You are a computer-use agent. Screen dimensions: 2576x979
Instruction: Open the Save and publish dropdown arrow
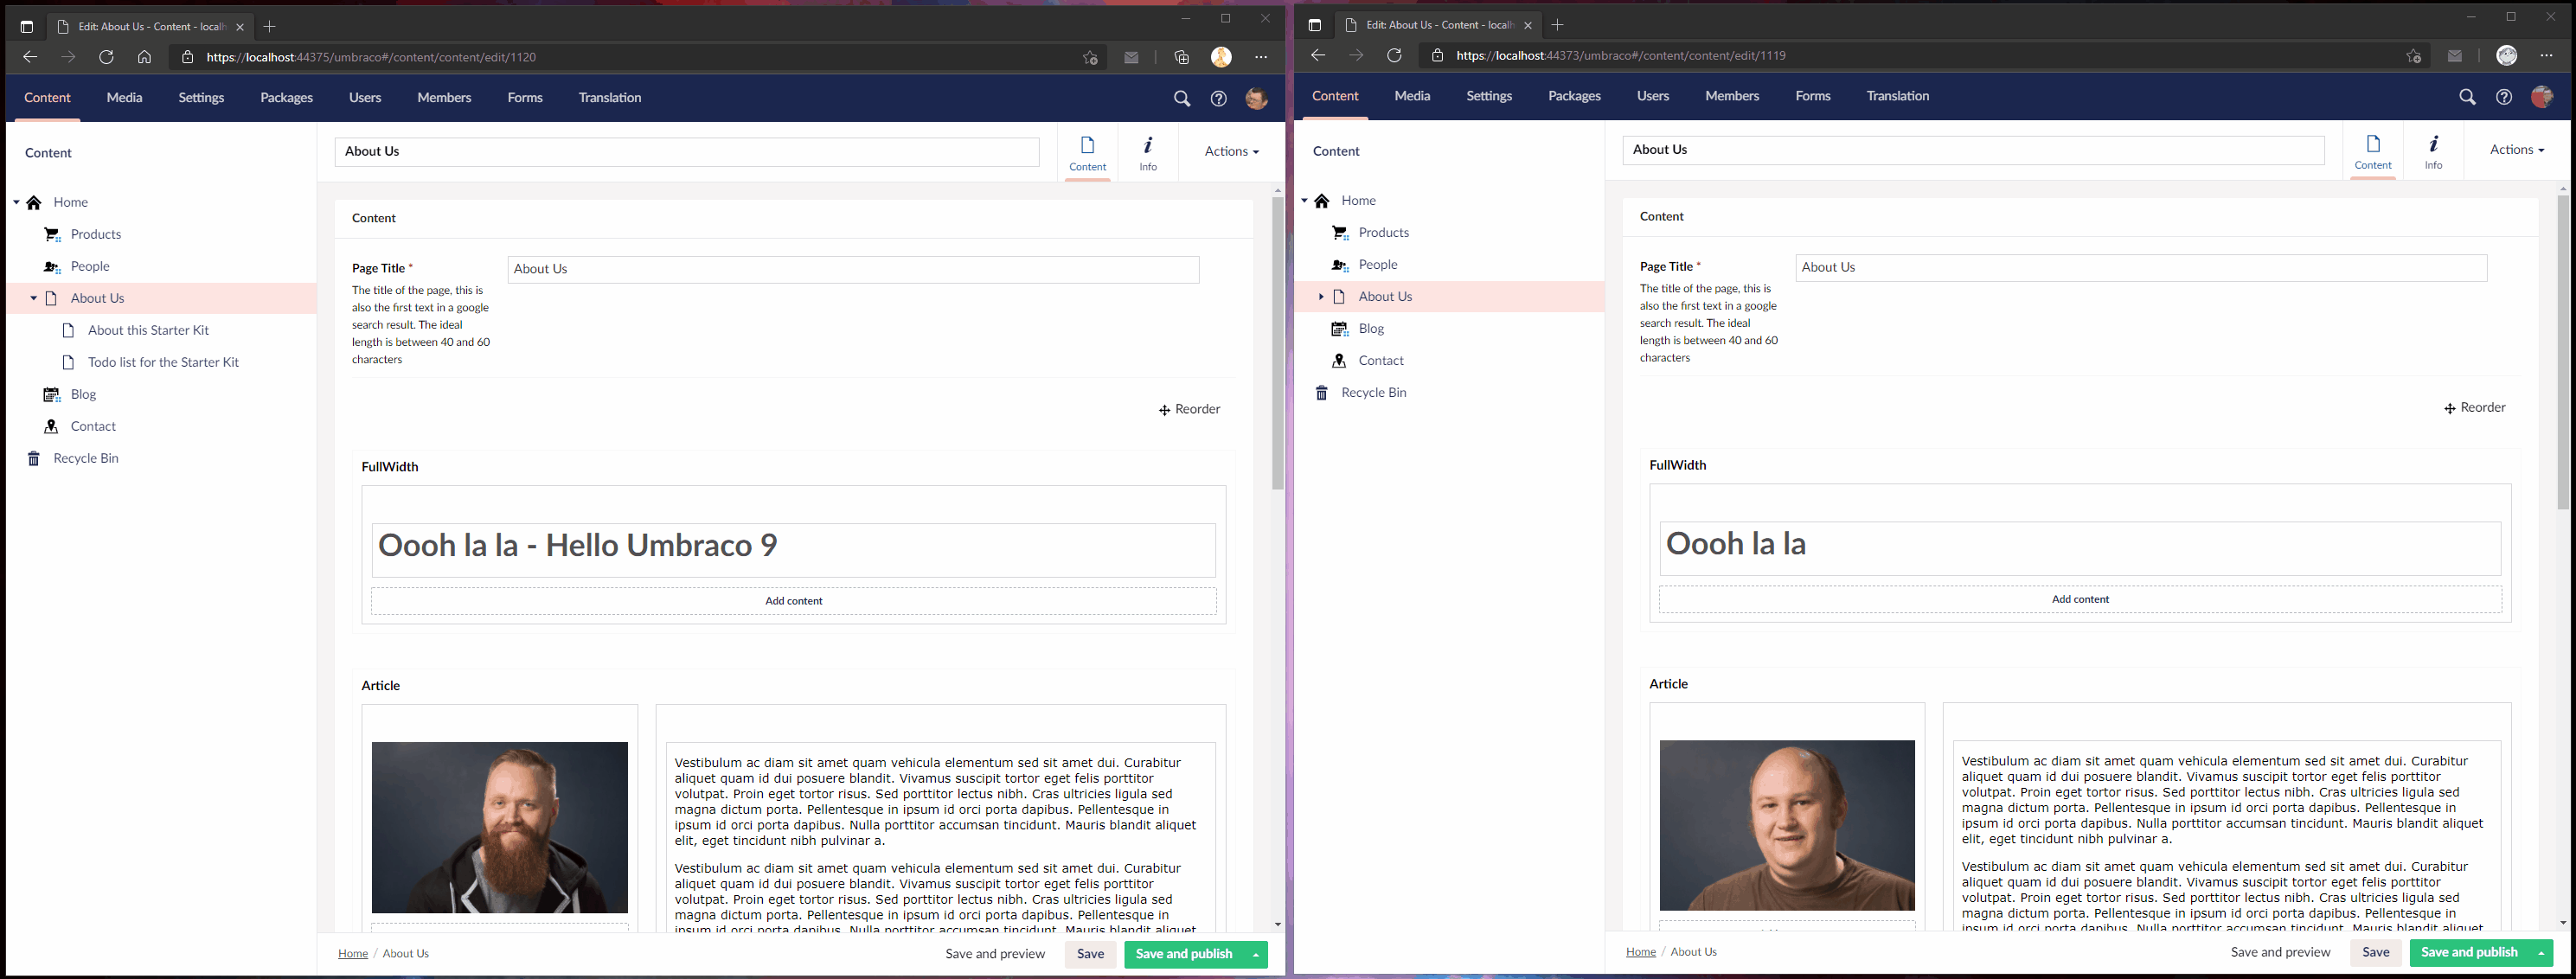coord(1253,955)
